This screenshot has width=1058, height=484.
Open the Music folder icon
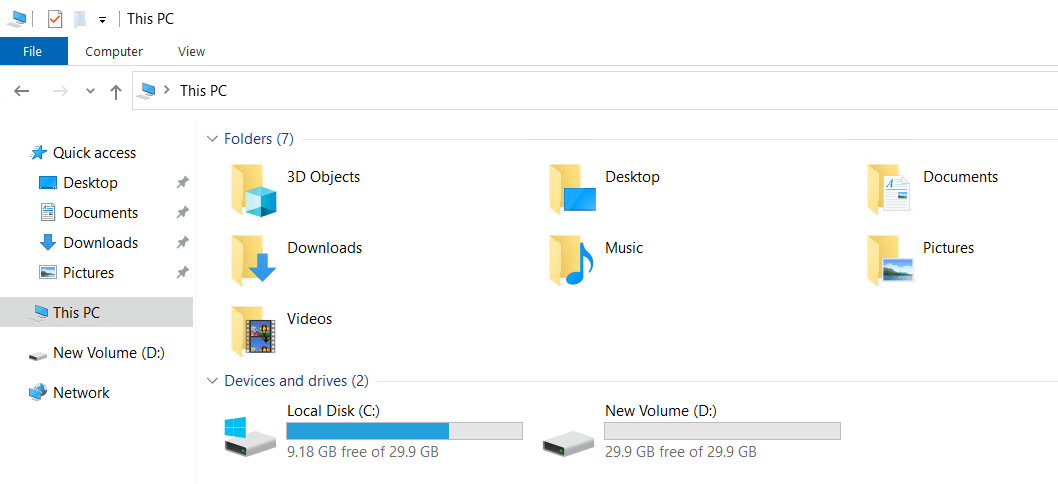[571, 261]
